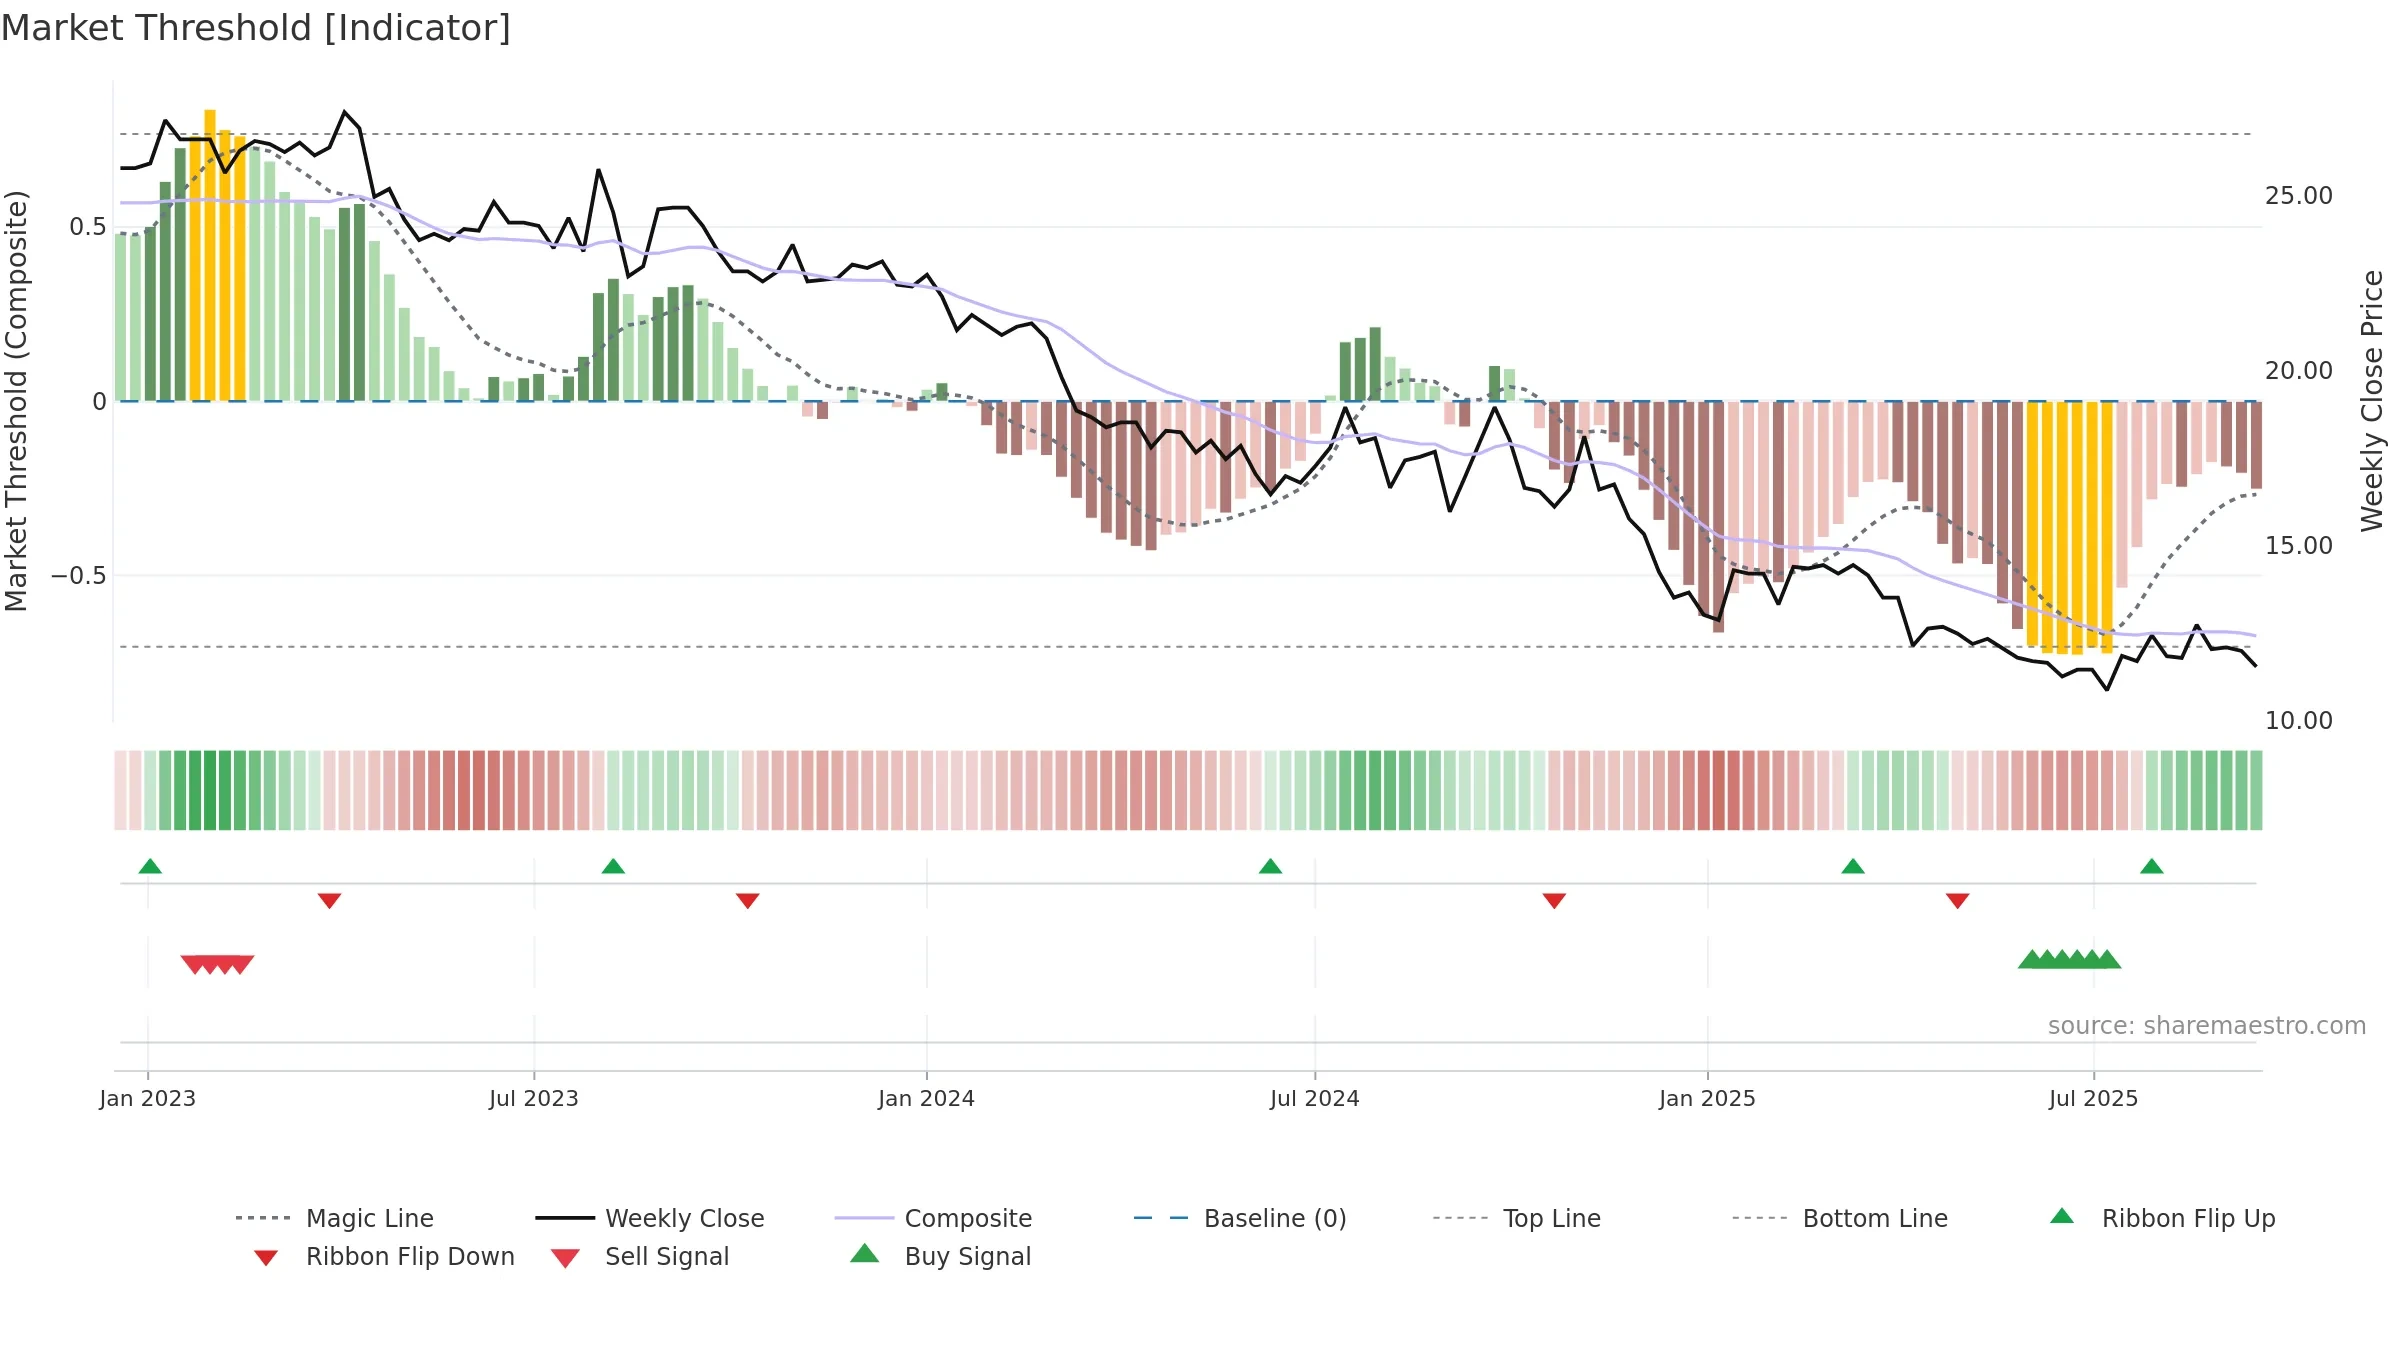Viewport: 2400px width, 1350px height.
Task: Toggle the Magic Line legend entry
Action: pyautogui.click(x=335, y=1218)
